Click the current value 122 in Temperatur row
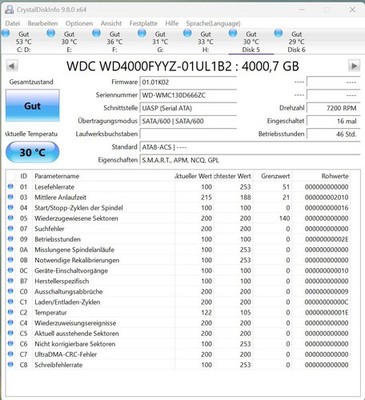This screenshot has height=400, width=365. pyautogui.click(x=206, y=312)
